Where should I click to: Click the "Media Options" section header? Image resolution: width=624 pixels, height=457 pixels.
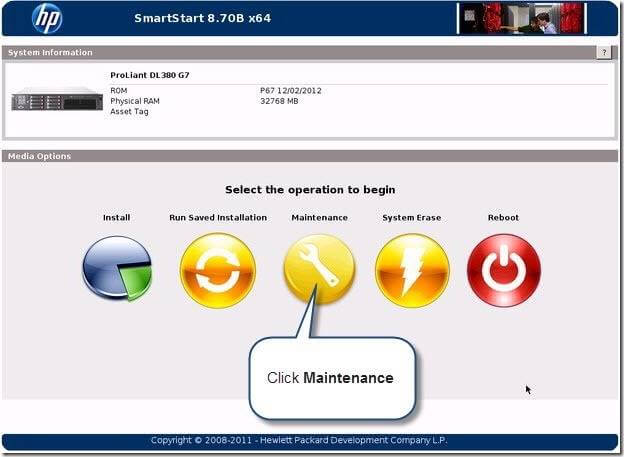coord(39,156)
